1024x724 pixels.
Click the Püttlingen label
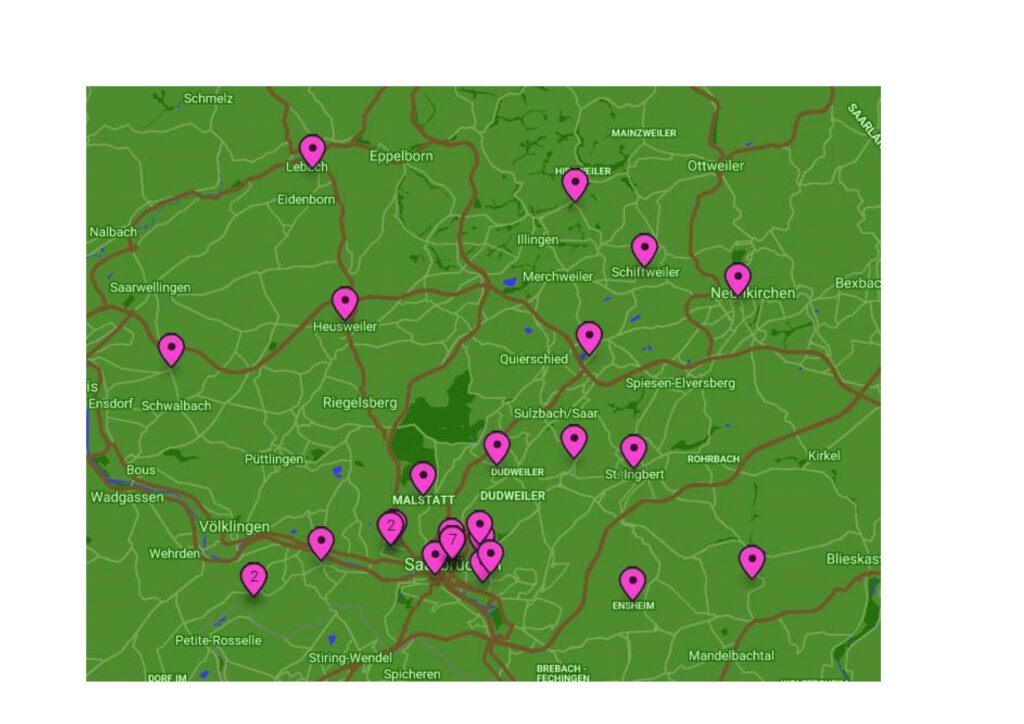(x=274, y=459)
